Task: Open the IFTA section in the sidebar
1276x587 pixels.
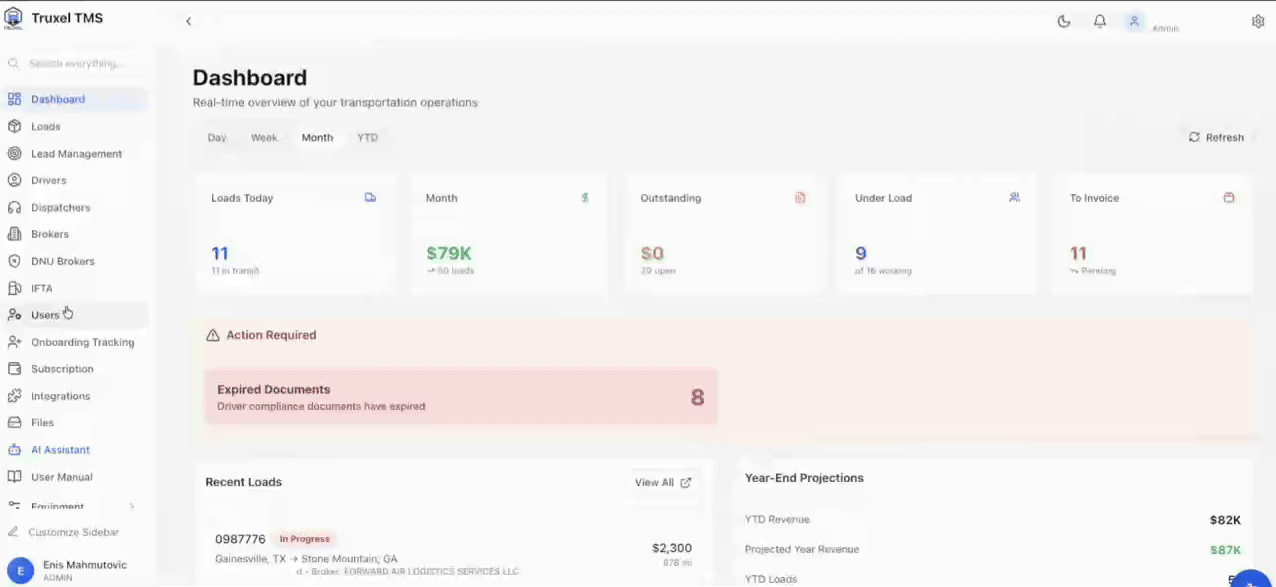Action: pyautogui.click(x=41, y=288)
